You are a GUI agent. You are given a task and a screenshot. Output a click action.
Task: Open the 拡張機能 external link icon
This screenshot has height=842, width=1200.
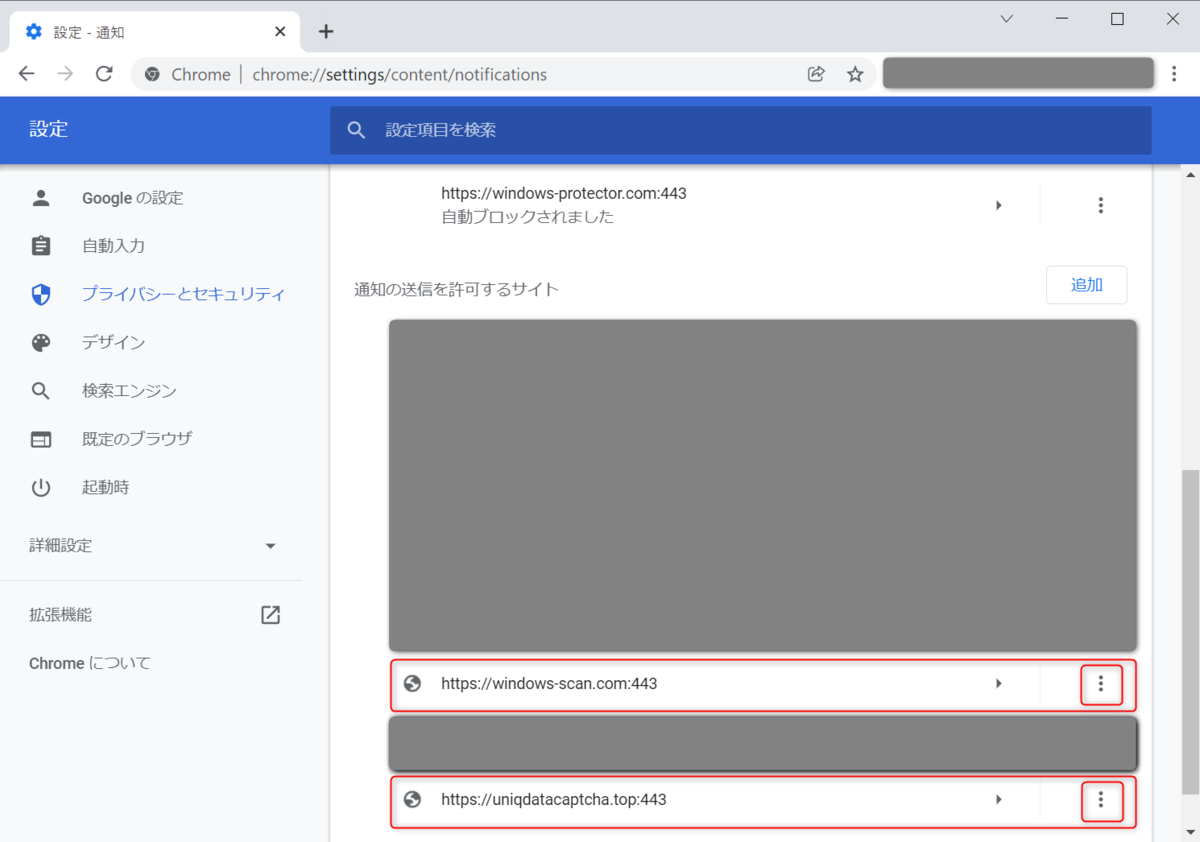pyautogui.click(x=270, y=614)
